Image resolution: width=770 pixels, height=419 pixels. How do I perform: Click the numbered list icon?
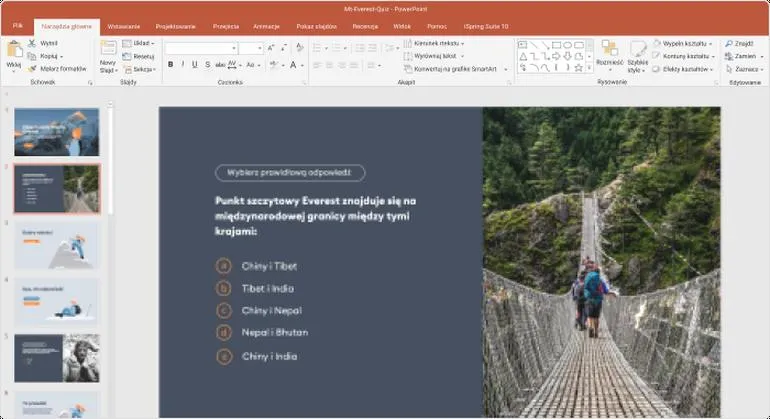click(336, 48)
